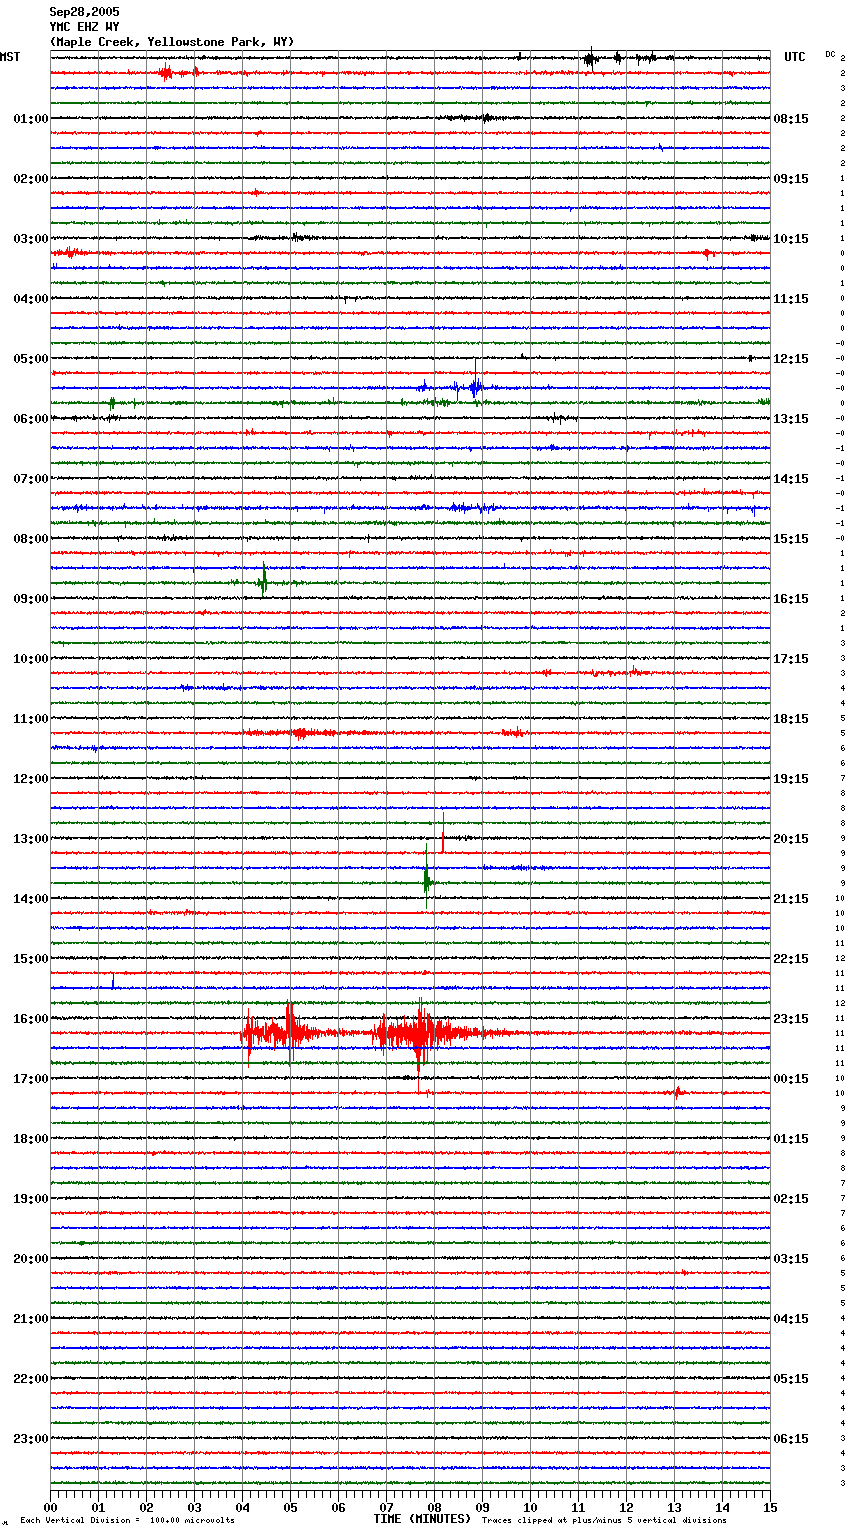This screenshot has width=850, height=1534.
Task: Click the traces clipped footnote text
Action: 604,1521
